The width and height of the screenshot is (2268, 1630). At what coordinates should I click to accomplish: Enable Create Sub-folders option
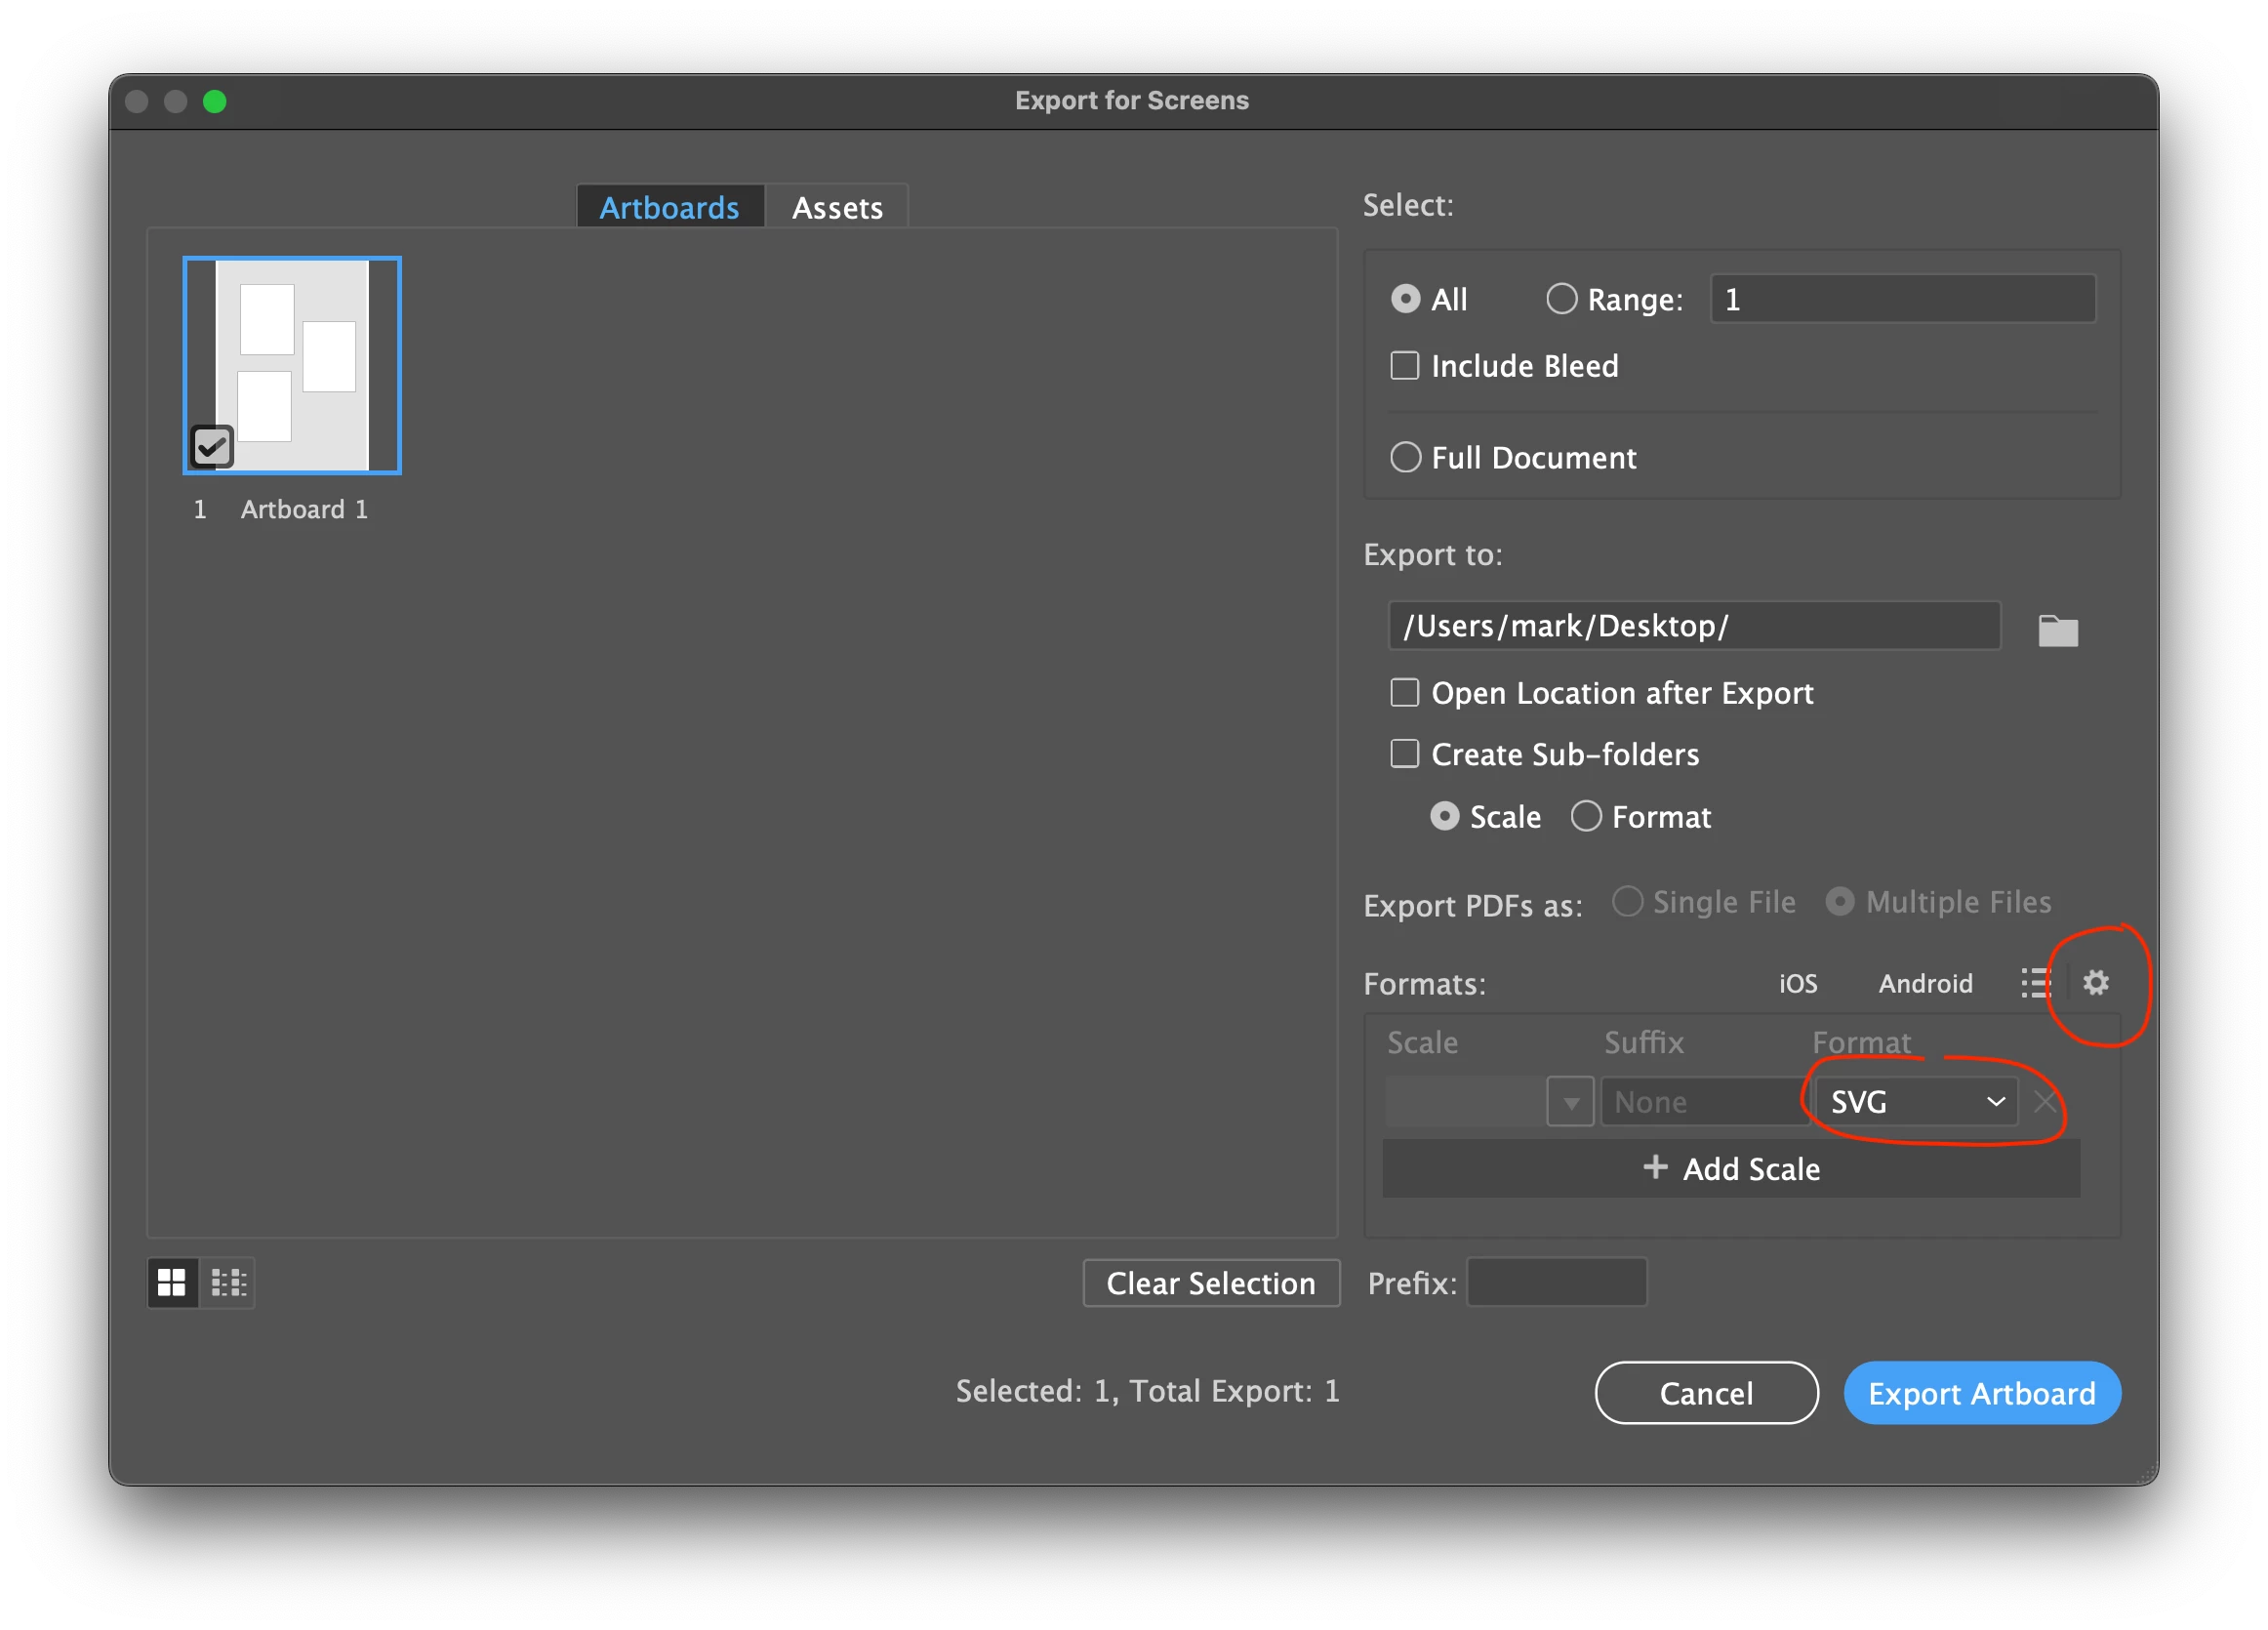(x=1404, y=754)
